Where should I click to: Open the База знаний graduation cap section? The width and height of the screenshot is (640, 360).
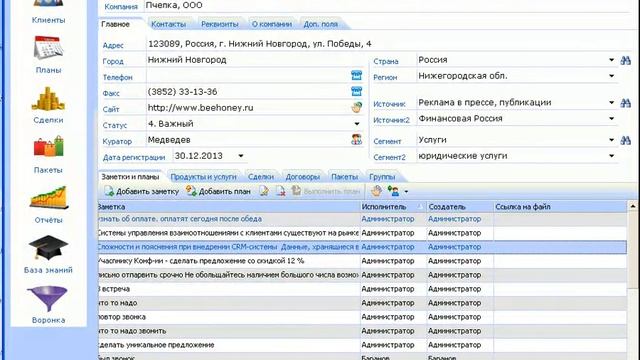(48, 255)
